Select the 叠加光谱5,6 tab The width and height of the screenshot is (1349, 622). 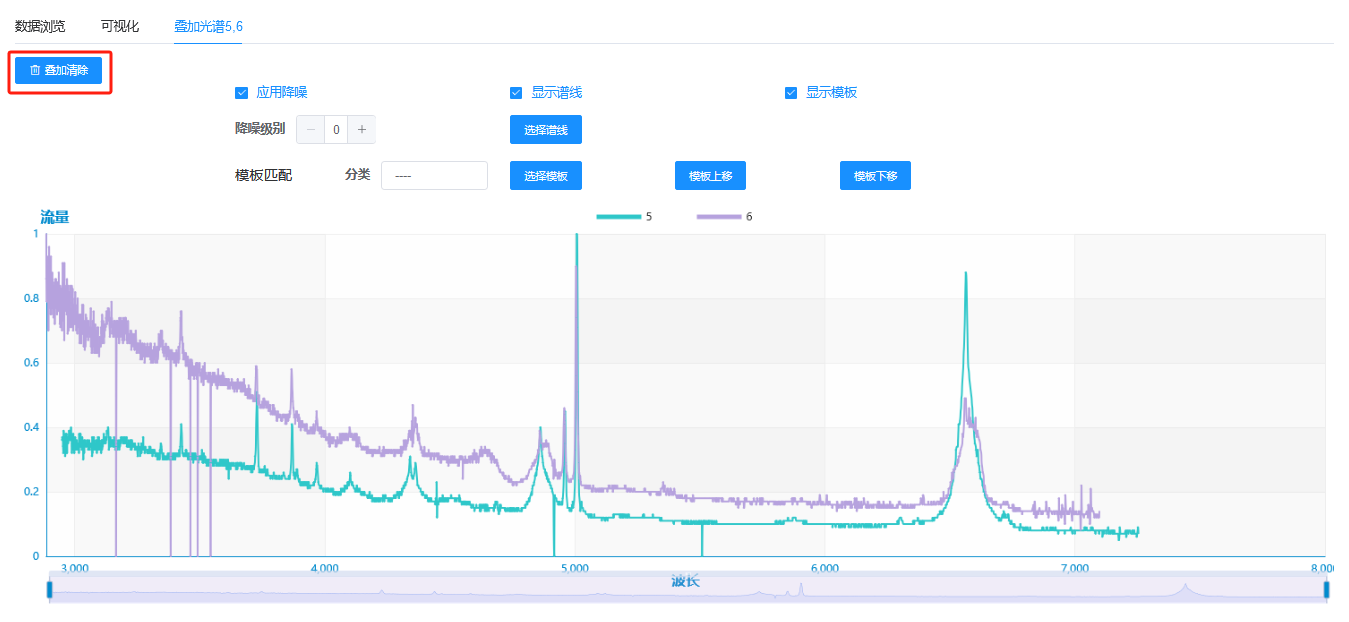(x=208, y=26)
